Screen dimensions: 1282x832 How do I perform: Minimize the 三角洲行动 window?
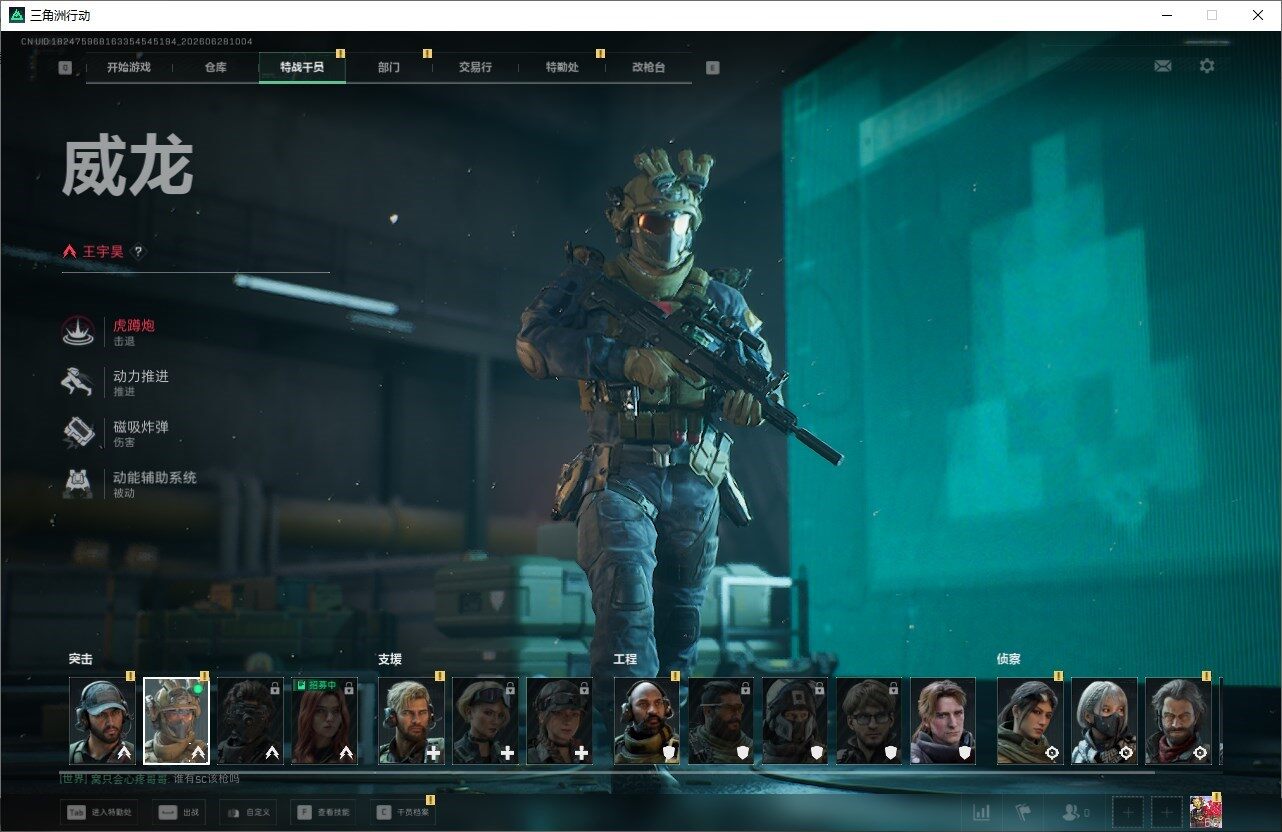pyautogui.click(x=1166, y=15)
